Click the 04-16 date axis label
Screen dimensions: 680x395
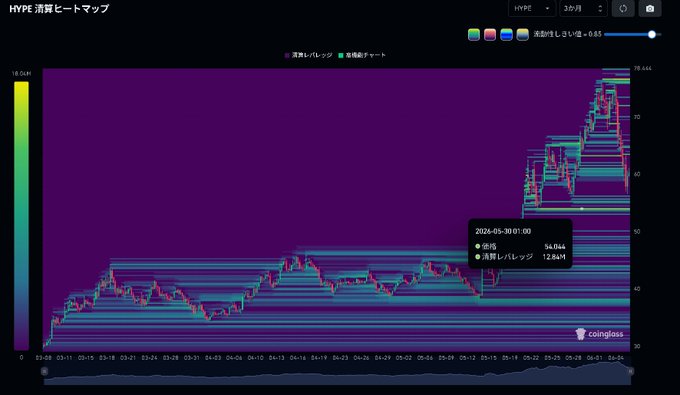pyautogui.click(x=298, y=358)
